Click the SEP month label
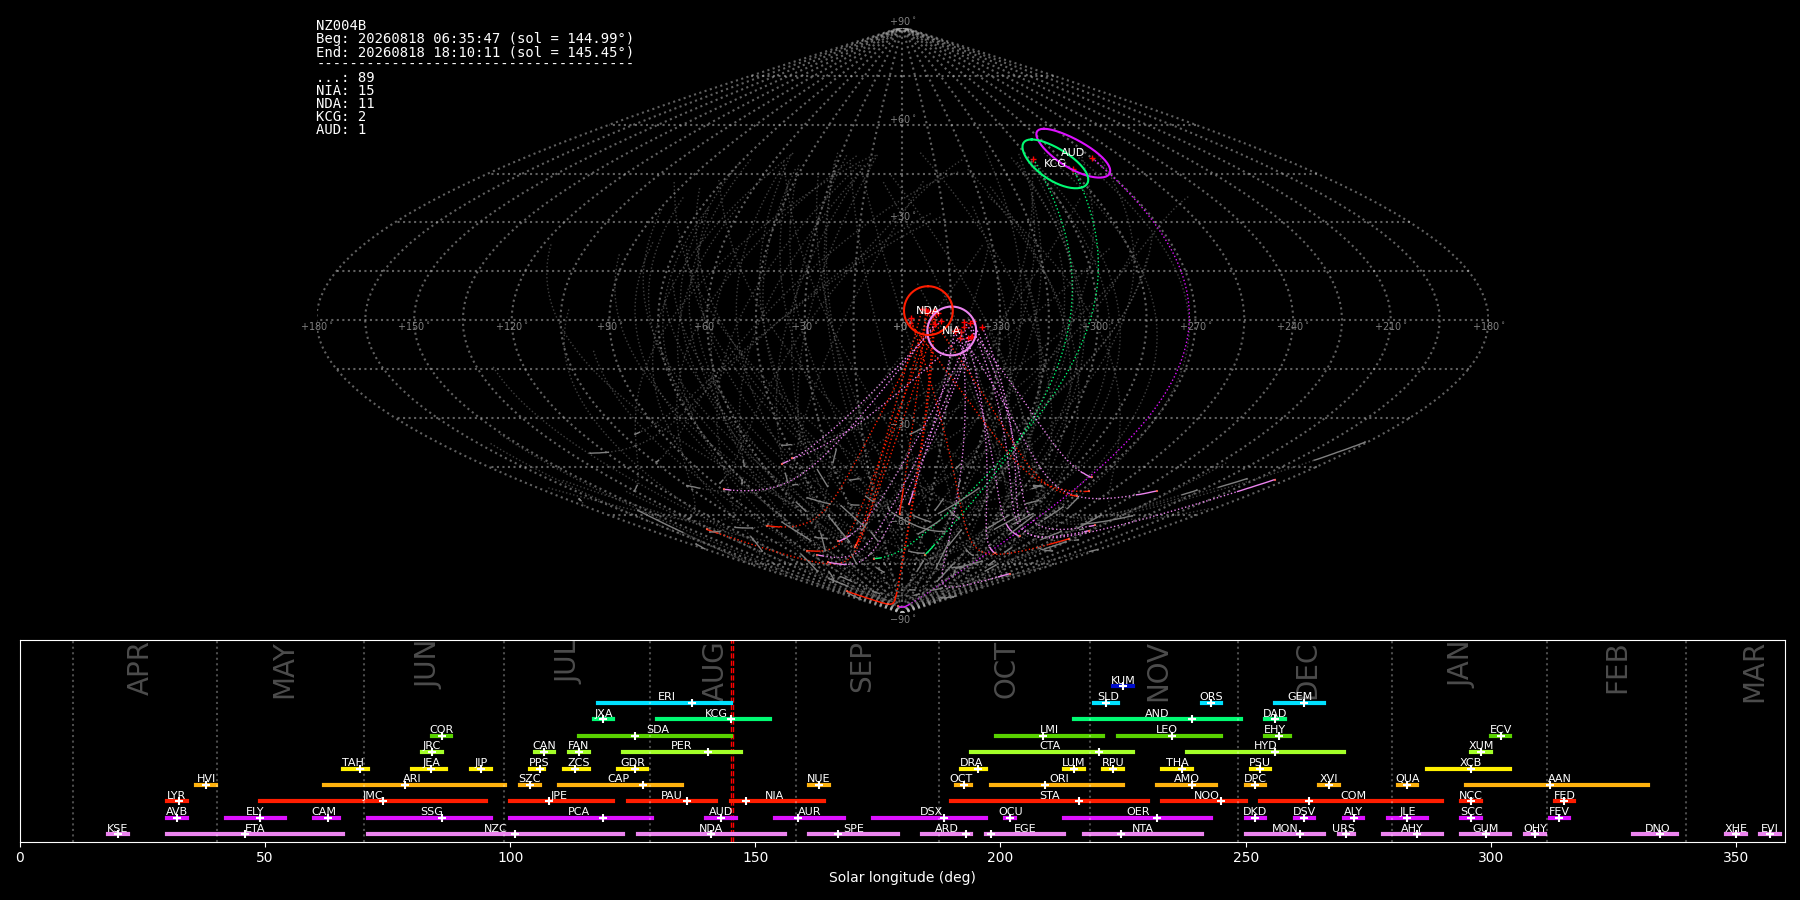 pos(861,668)
